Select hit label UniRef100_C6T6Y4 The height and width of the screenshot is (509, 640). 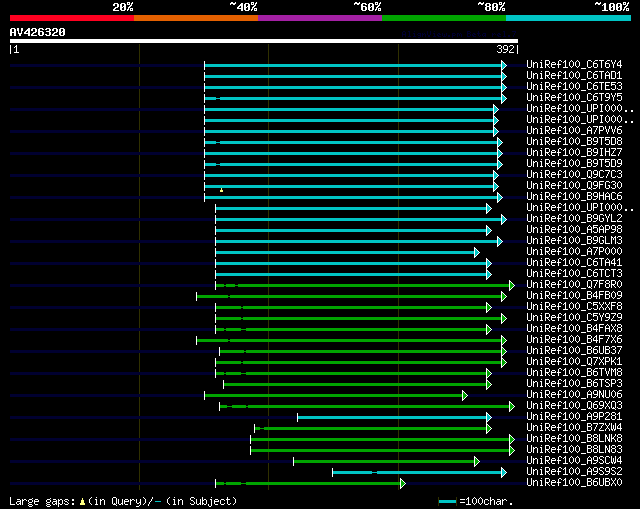coord(574,64)
